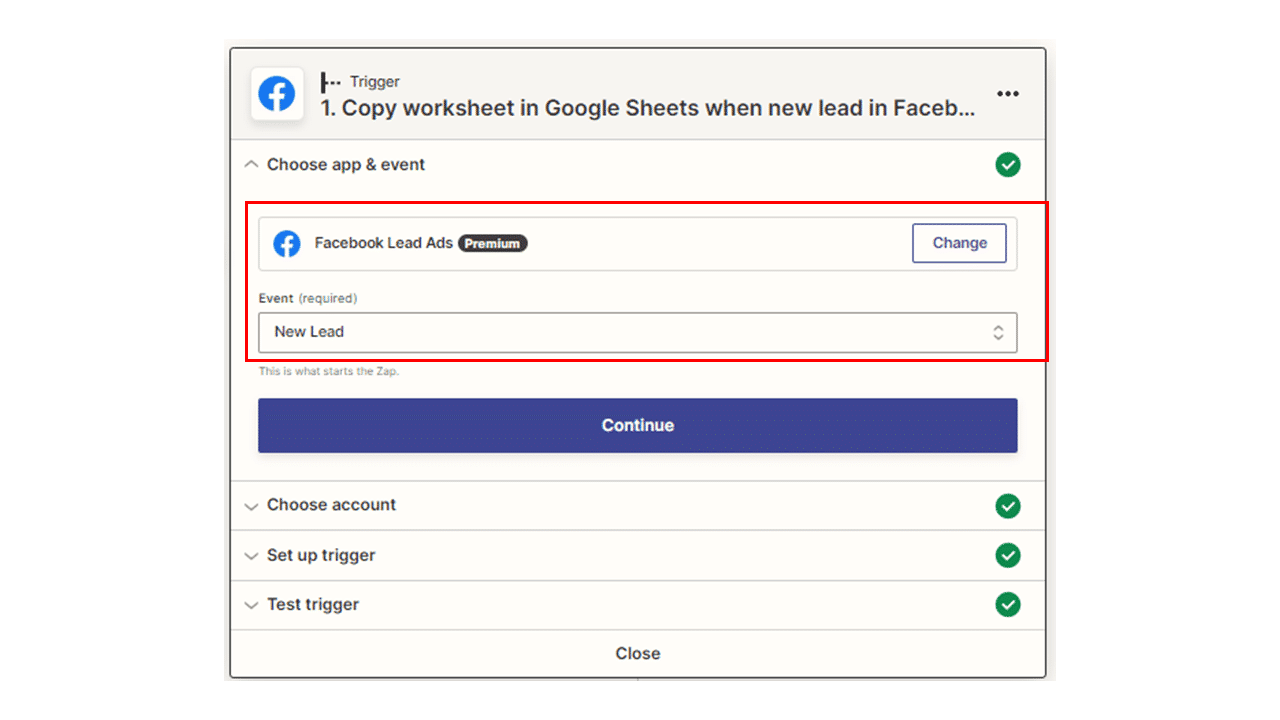Click the "This is what starts the Zap." hint text

[x=329, y=371]
